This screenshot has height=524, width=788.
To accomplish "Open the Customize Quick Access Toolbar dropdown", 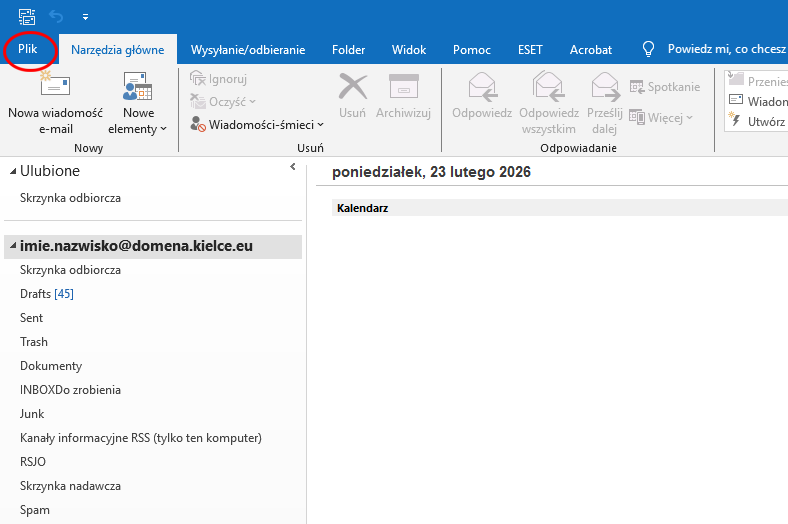I will point(85,17).
